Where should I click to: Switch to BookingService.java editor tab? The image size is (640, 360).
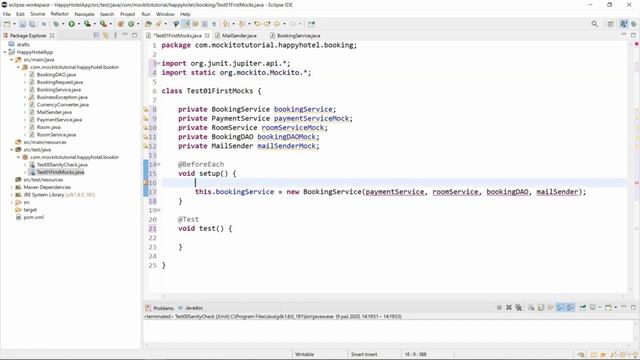point(298,36)
